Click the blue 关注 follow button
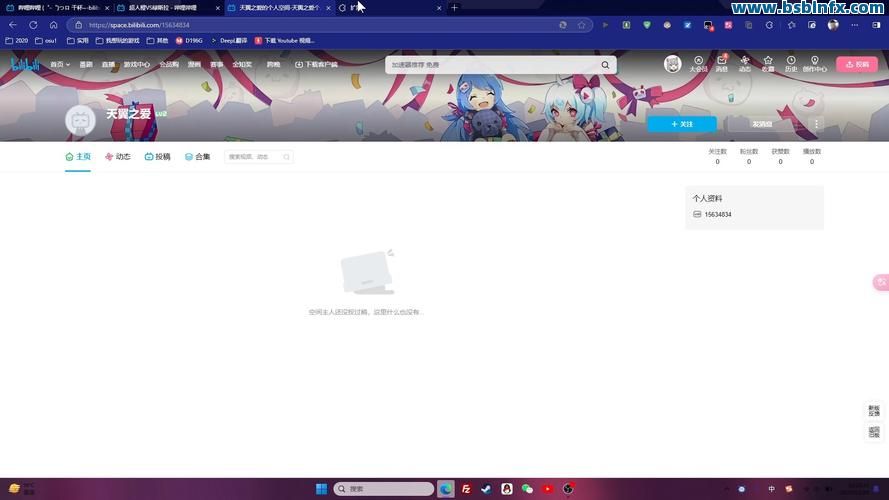The width and height of the screenshot is (889, 500). point(681,124)
